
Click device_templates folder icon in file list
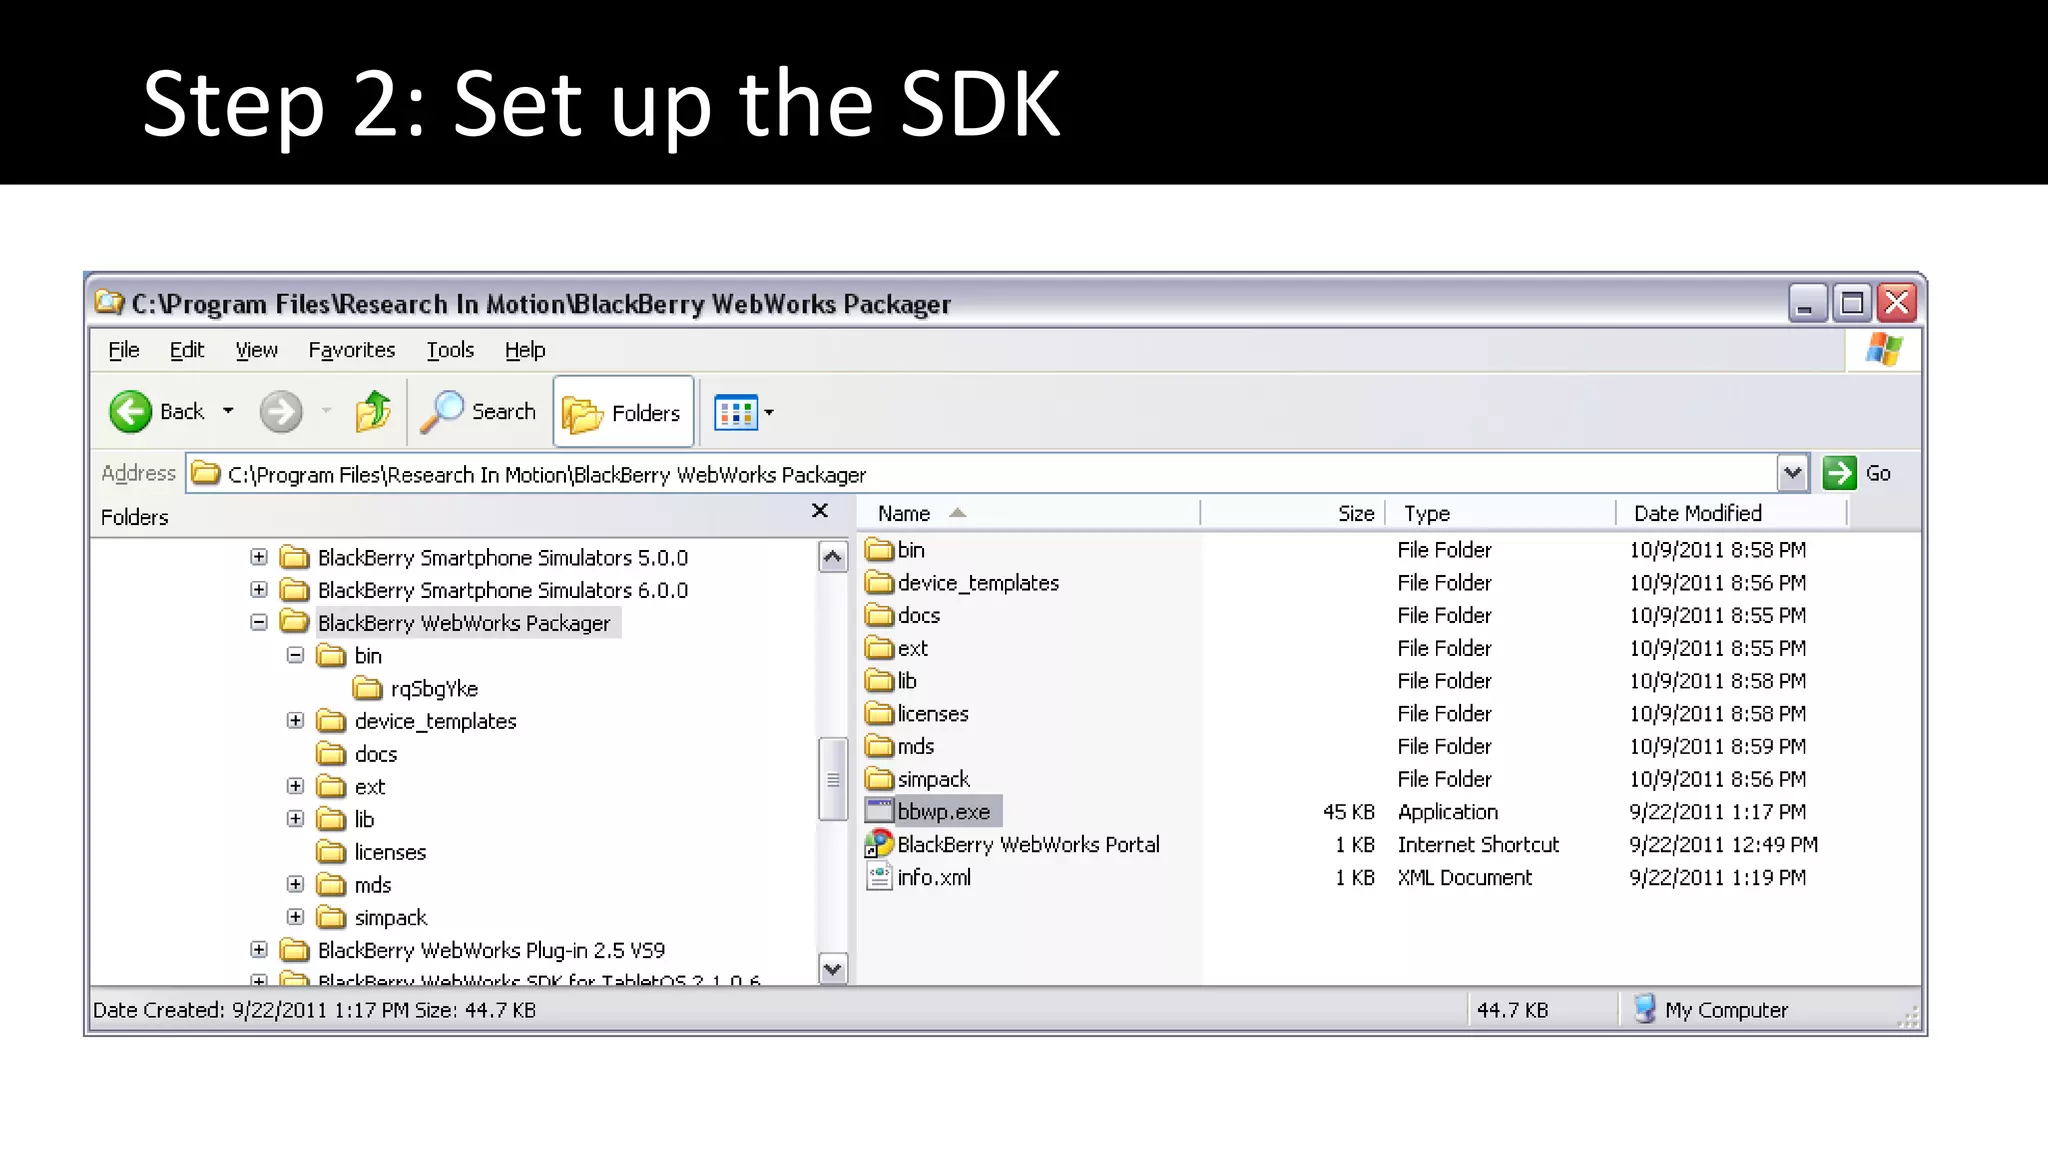(879, 583)
